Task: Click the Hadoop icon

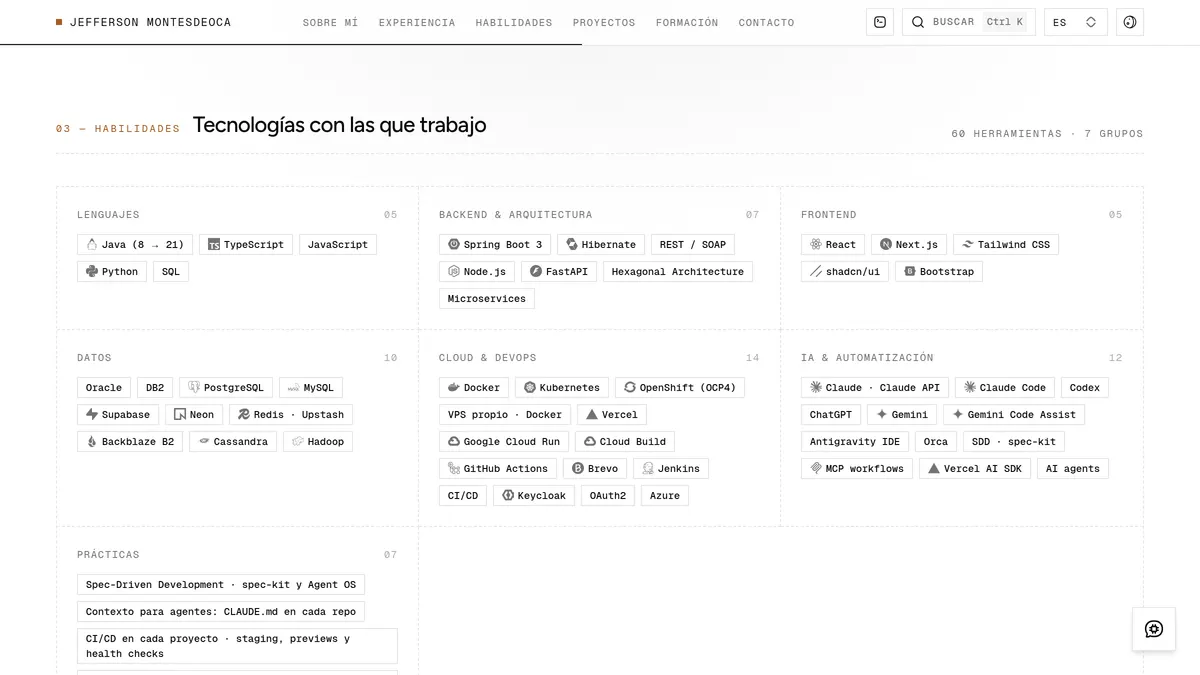Action: [x=298, y=441]
